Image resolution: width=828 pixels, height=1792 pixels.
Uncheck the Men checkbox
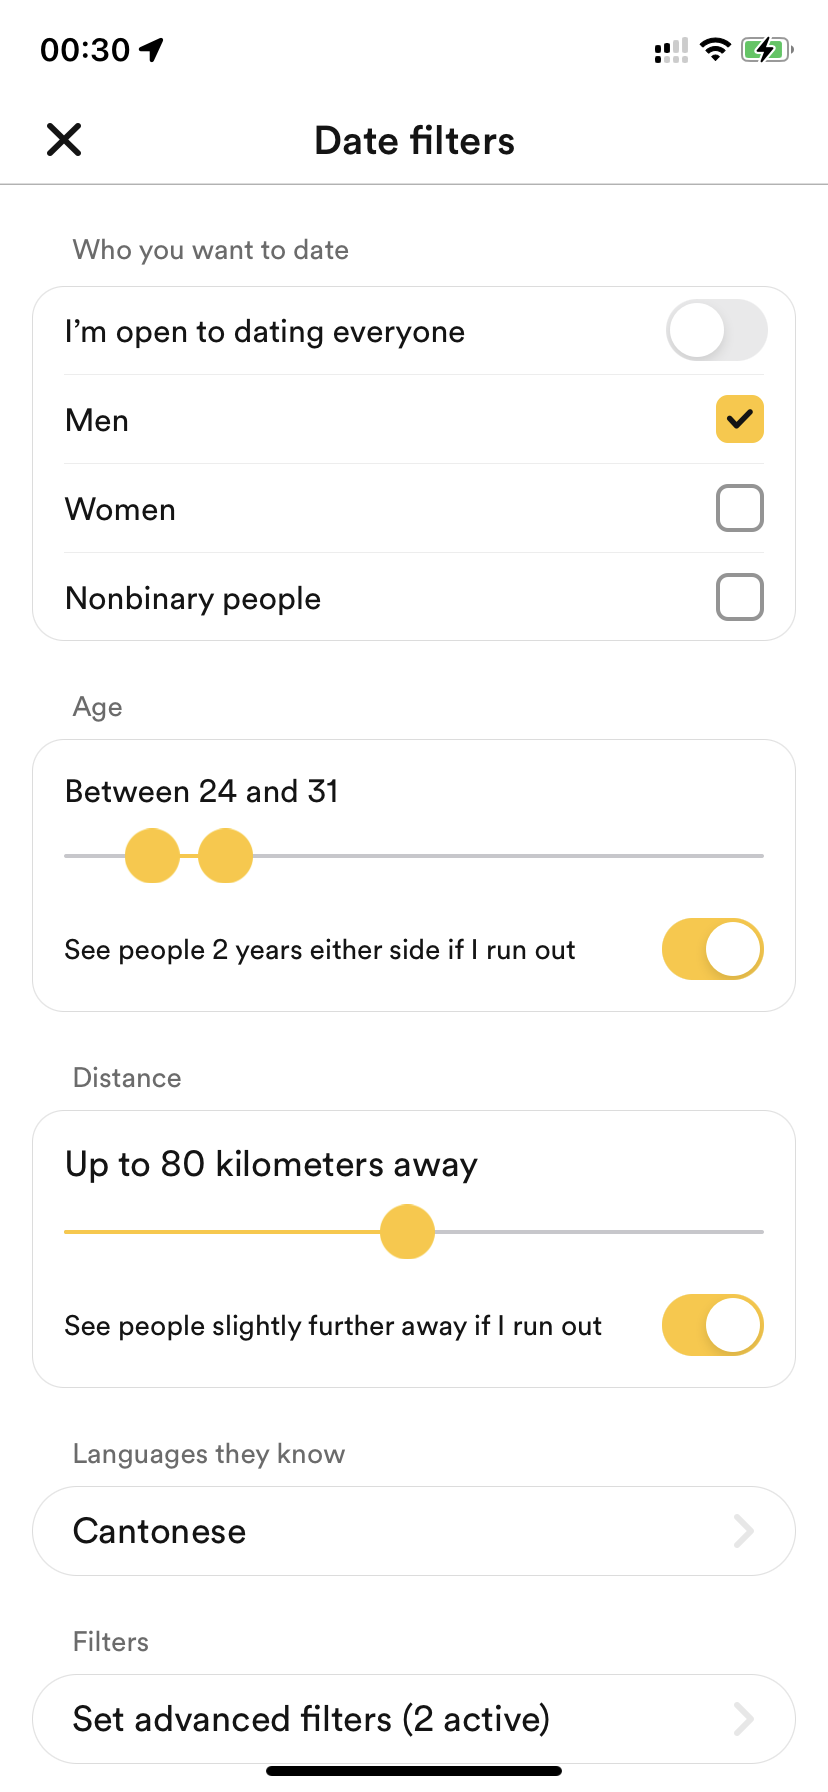[739, 419]
